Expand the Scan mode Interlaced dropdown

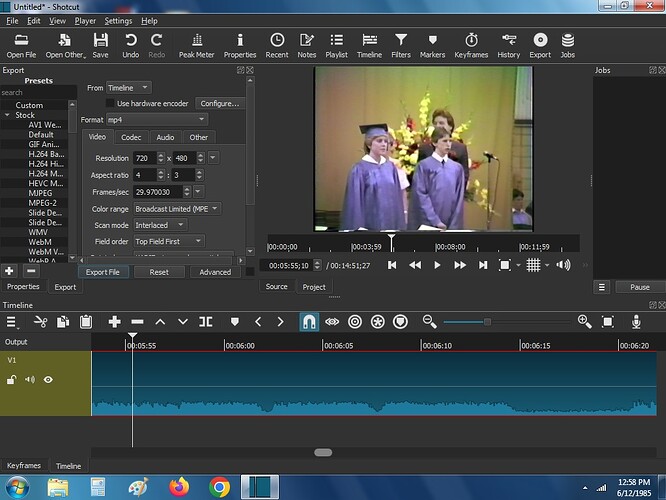[x=160, y=225]
